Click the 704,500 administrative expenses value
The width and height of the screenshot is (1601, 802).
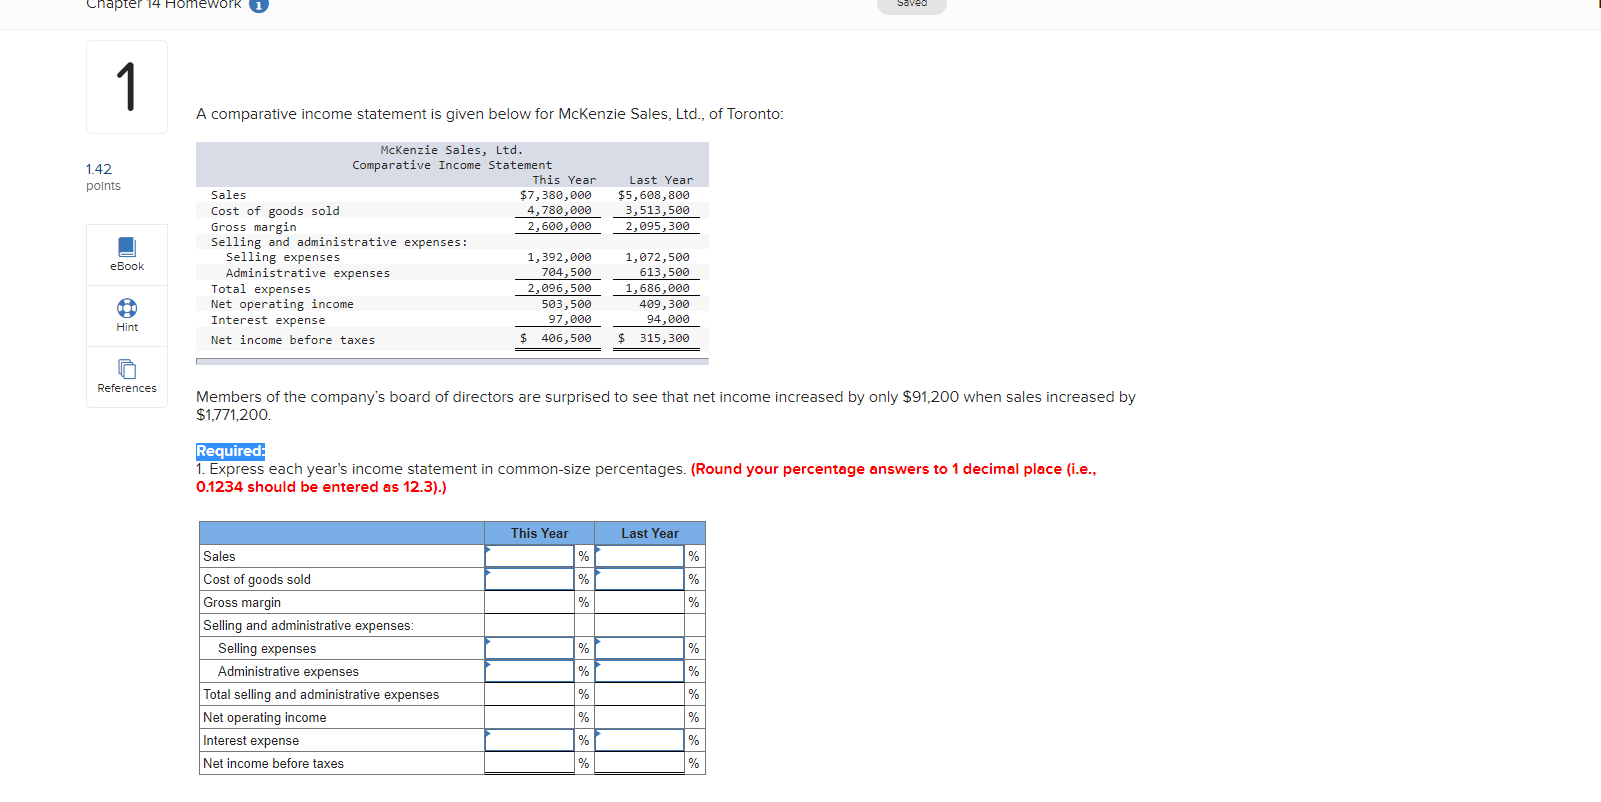click(x=566, y=272)
